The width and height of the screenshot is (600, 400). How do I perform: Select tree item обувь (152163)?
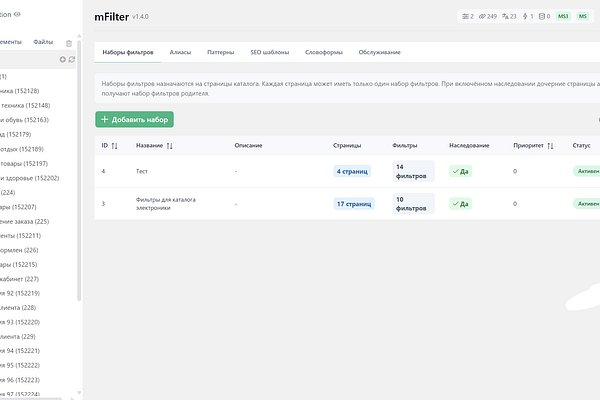click(24, 120)
